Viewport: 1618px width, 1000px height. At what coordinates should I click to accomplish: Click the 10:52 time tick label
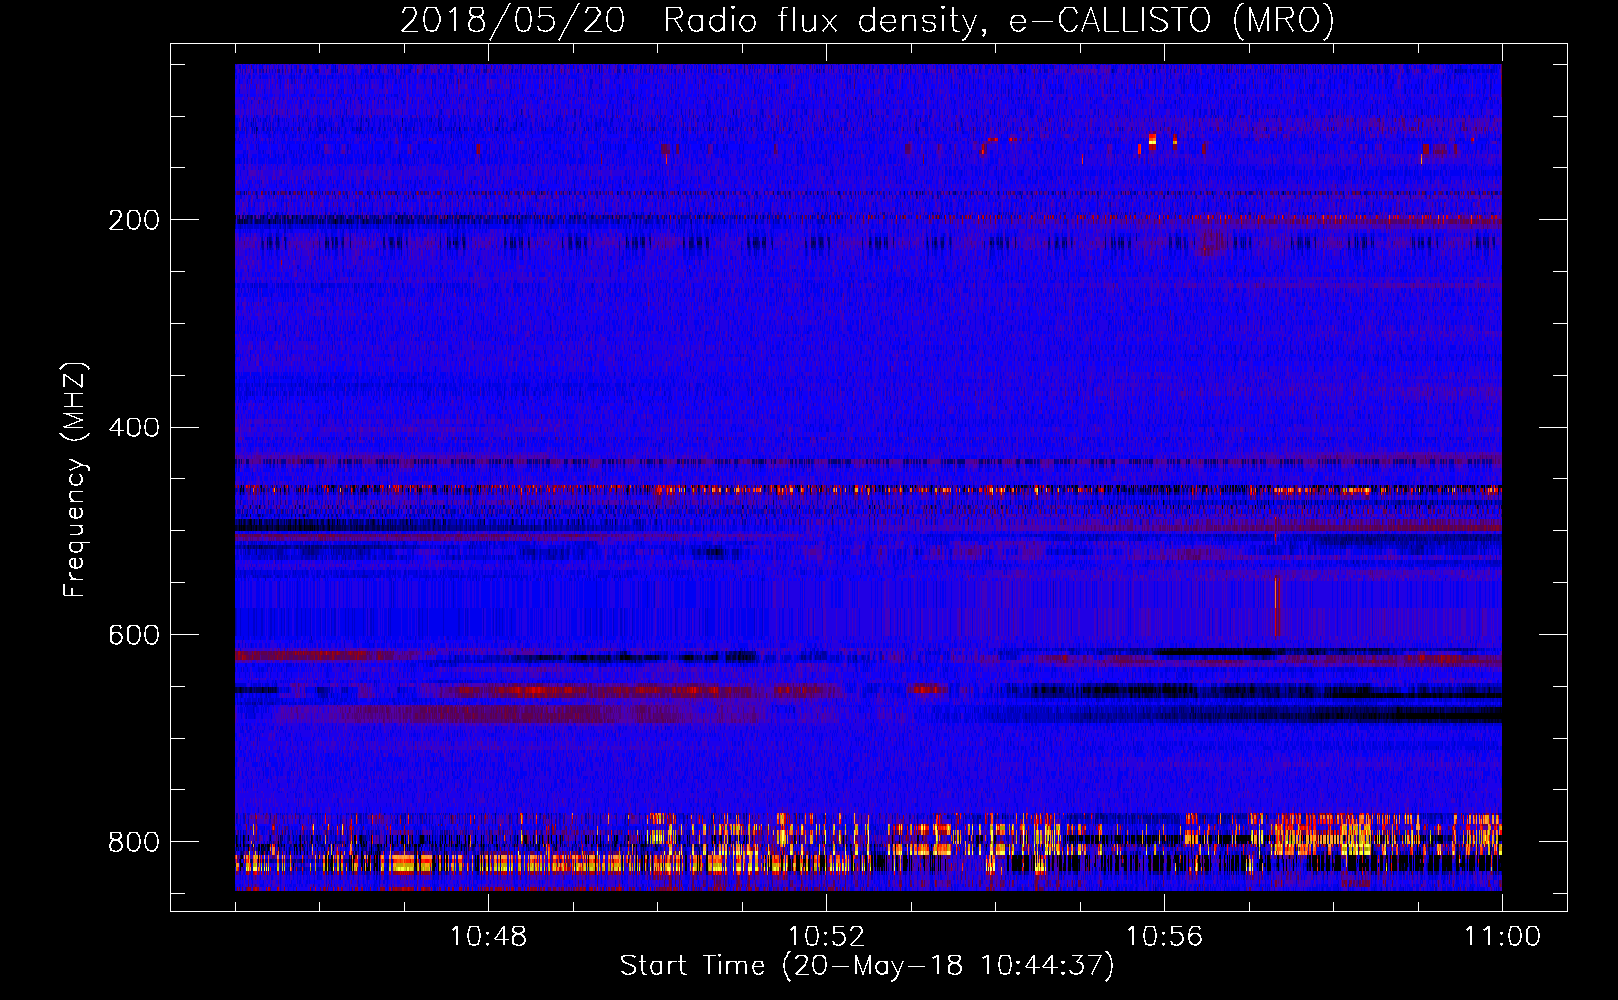pyautogui.click(x=826, y=937)
